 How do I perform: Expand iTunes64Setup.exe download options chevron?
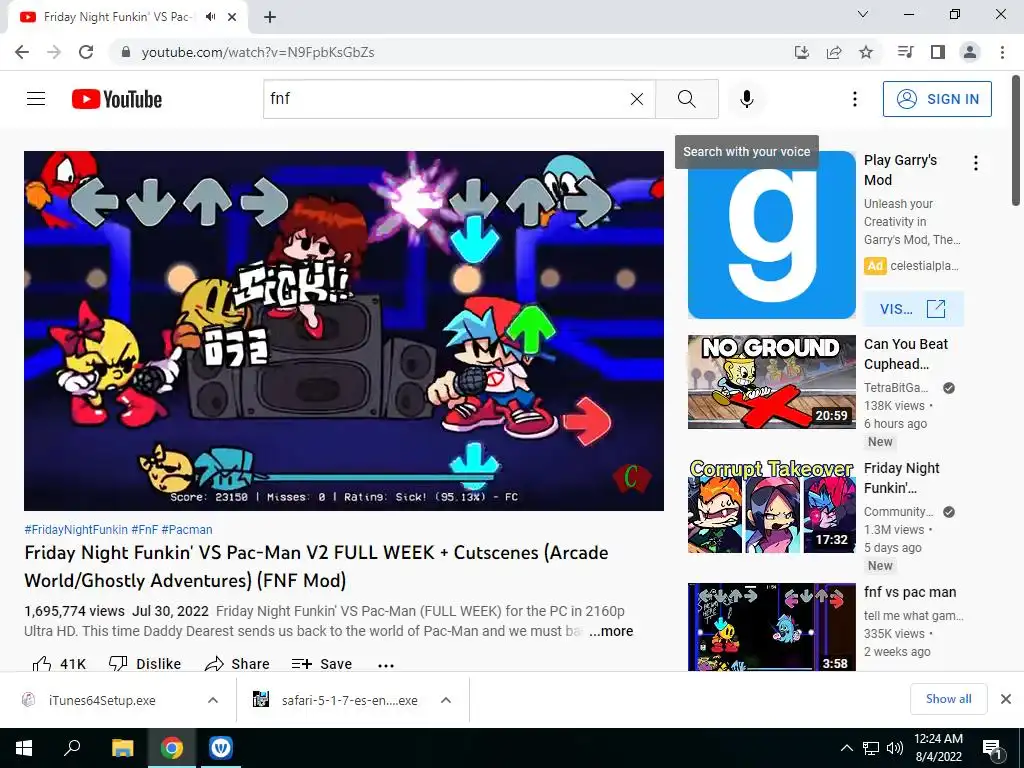213,700
